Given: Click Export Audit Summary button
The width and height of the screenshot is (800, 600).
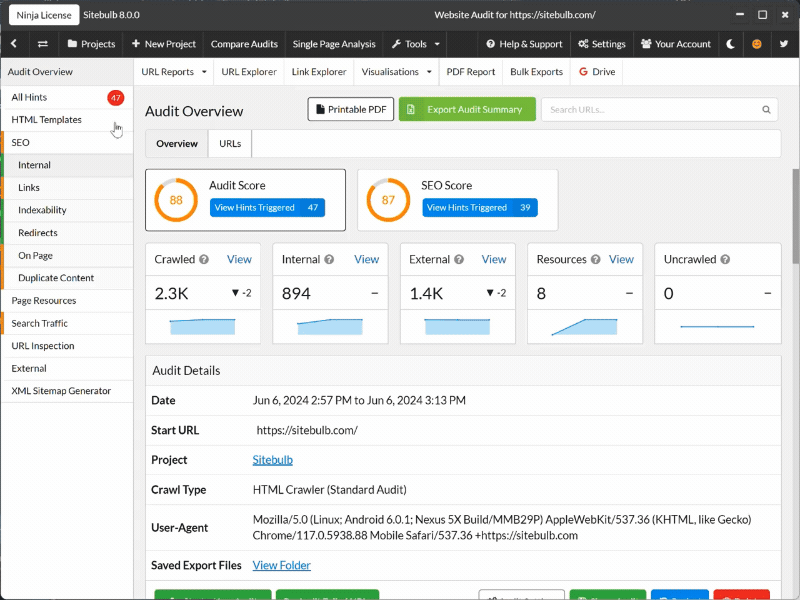Looking at the screenshot, I should [467, 109].
